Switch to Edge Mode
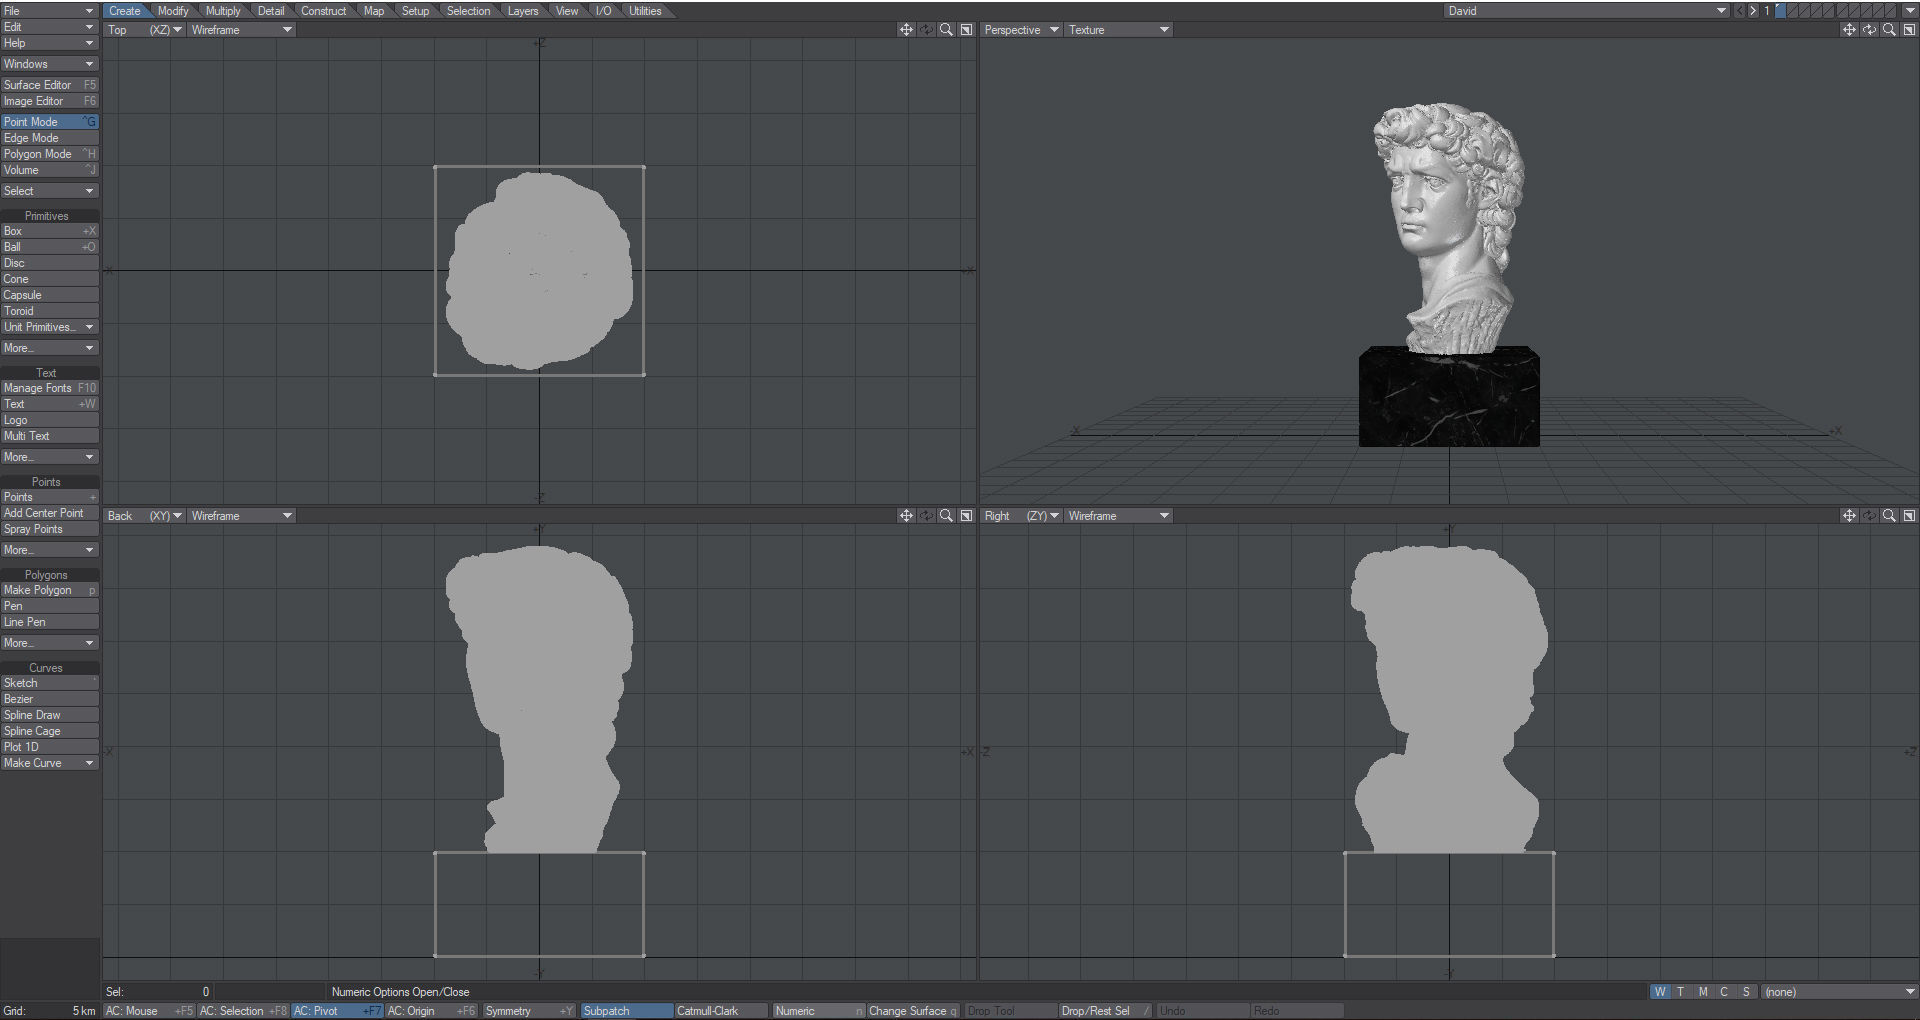 pyautogui.click(x=49, y=138)
